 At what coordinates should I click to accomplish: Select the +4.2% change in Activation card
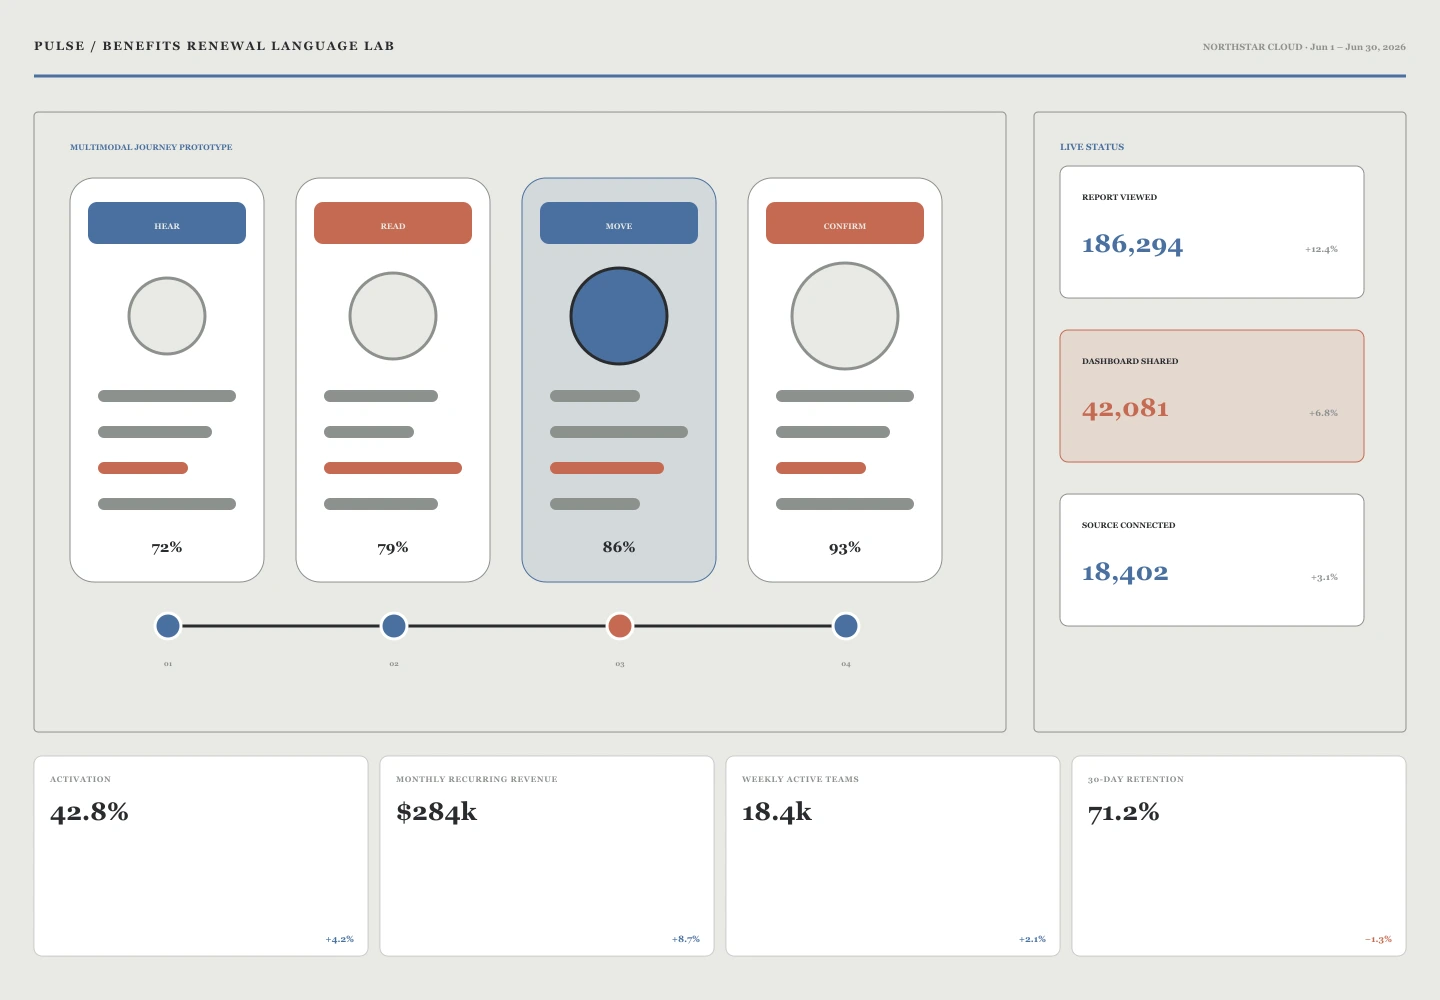[x=340, y=939]
